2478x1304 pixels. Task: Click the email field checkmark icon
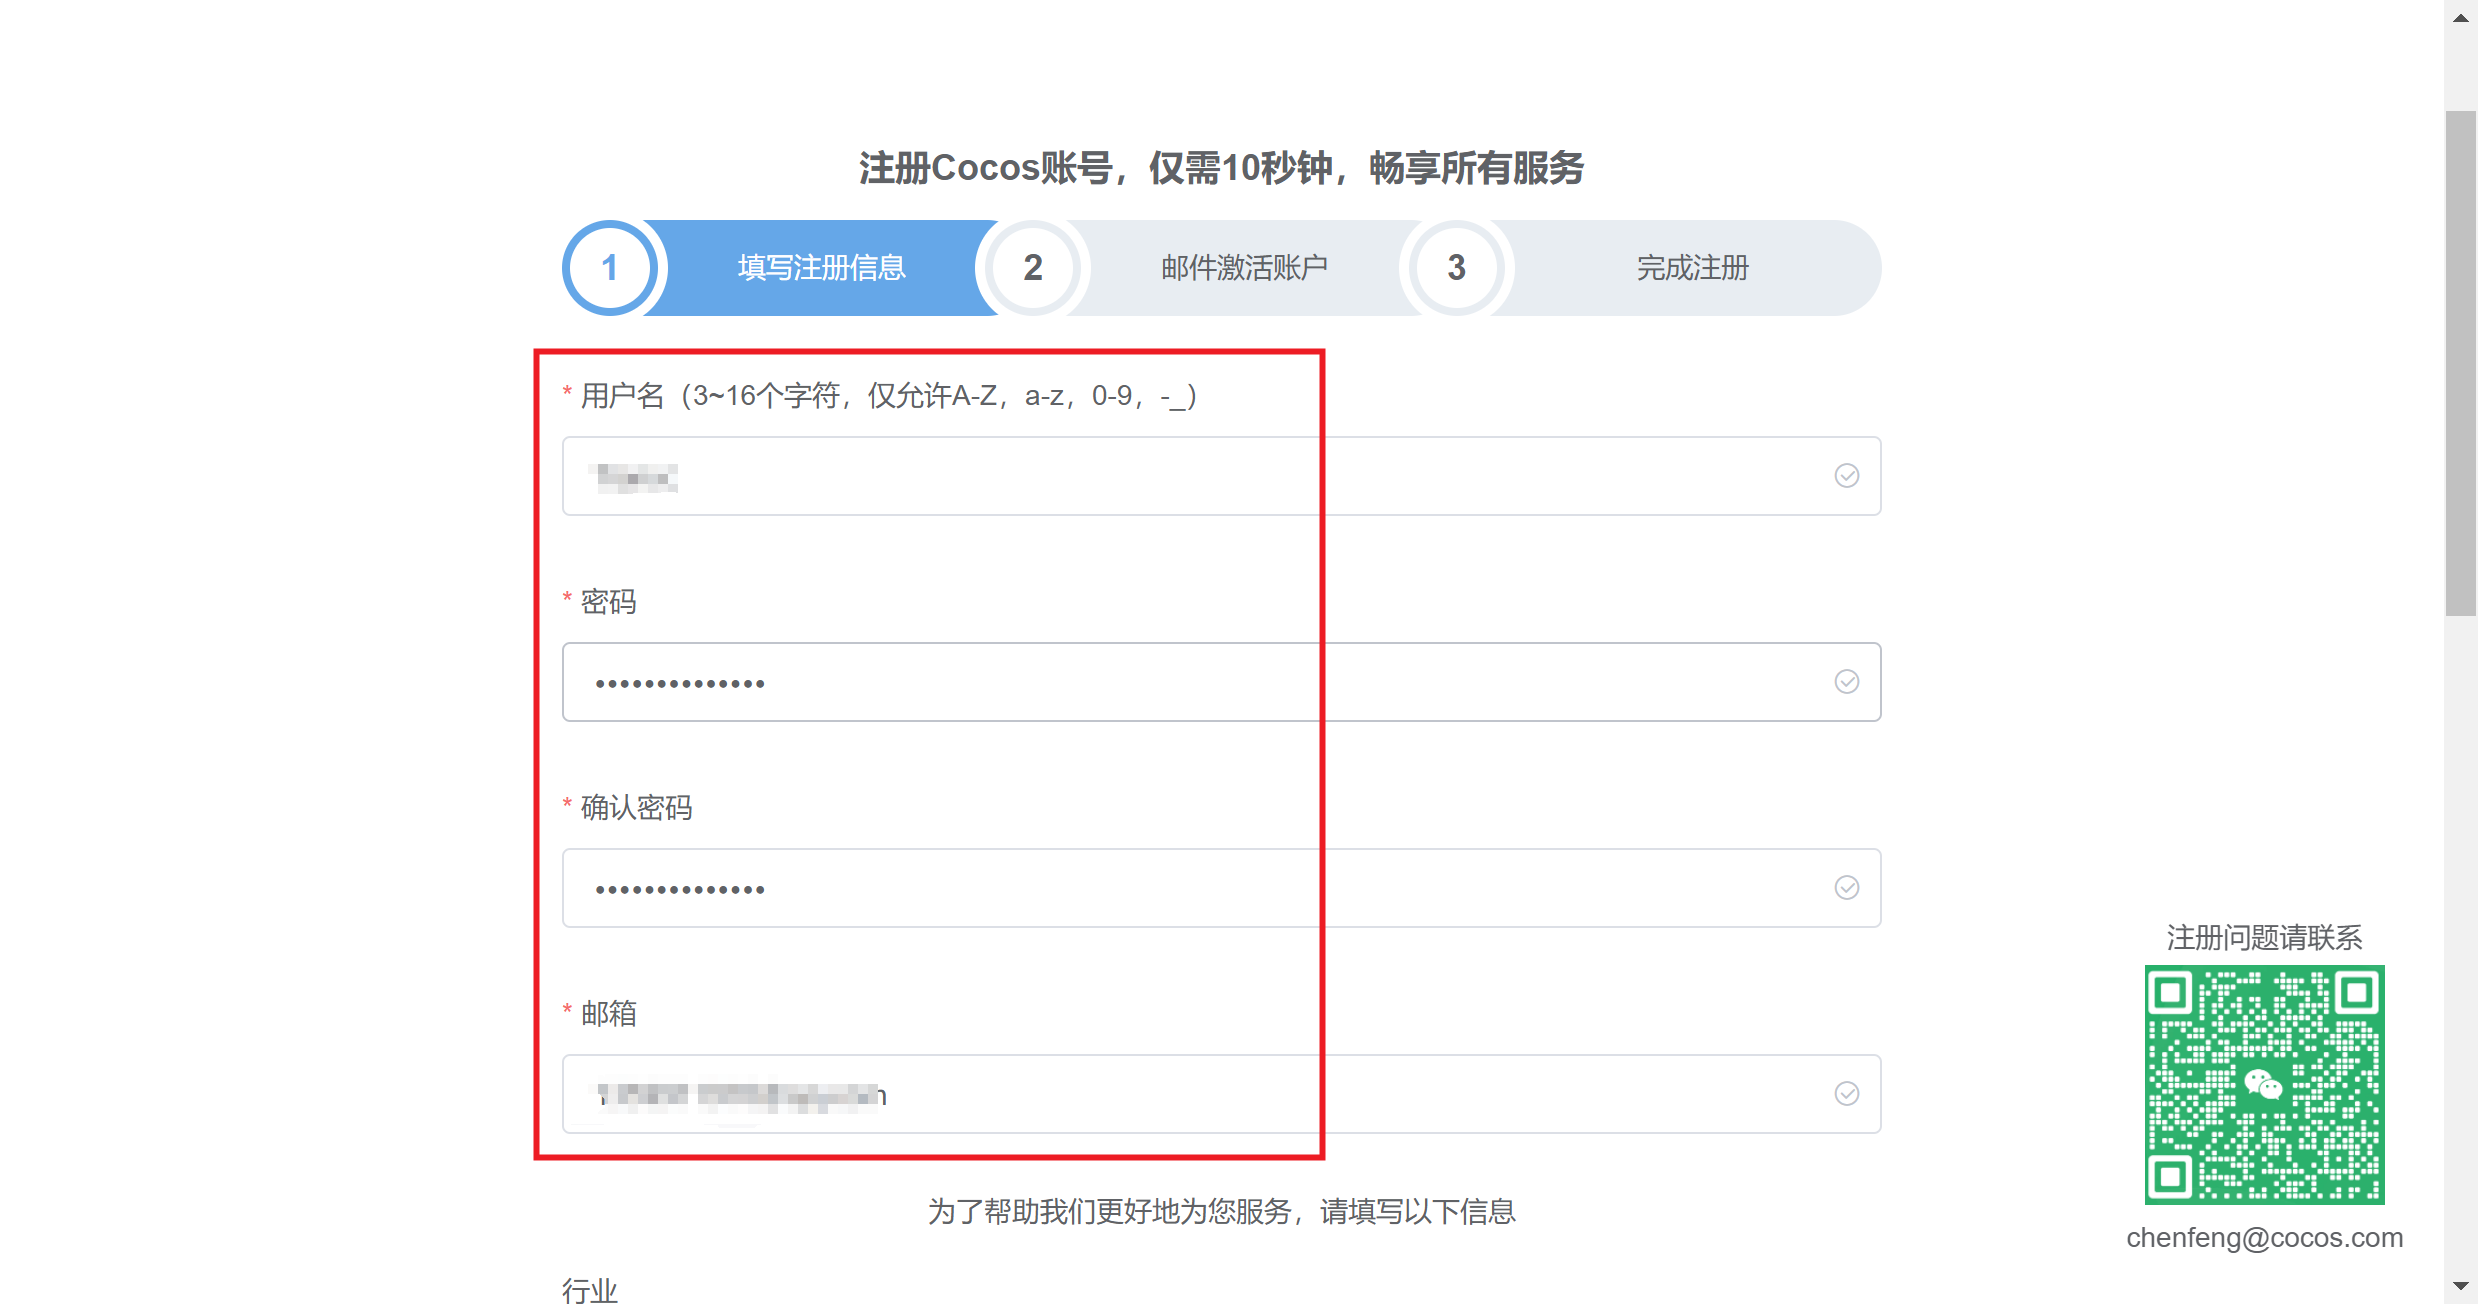(1846, 1094)
